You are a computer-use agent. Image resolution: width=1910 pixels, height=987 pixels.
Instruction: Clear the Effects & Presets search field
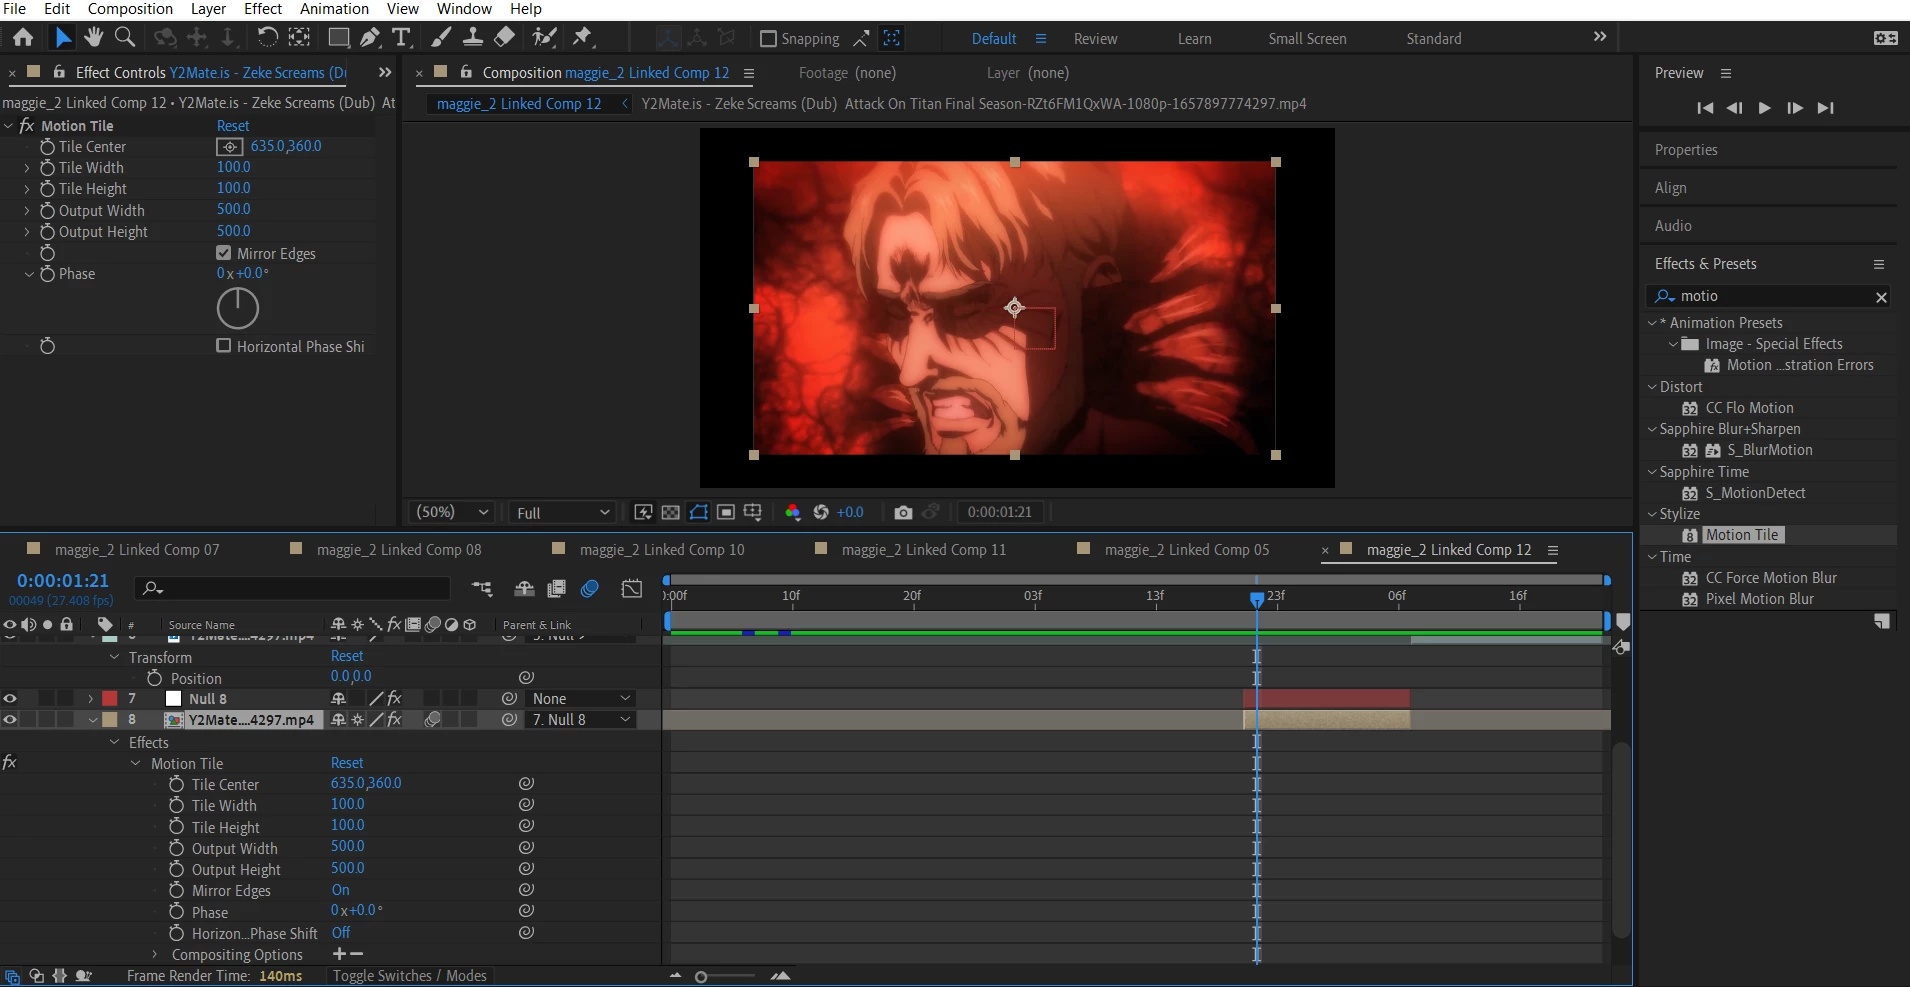click(x=1881, y=297)
